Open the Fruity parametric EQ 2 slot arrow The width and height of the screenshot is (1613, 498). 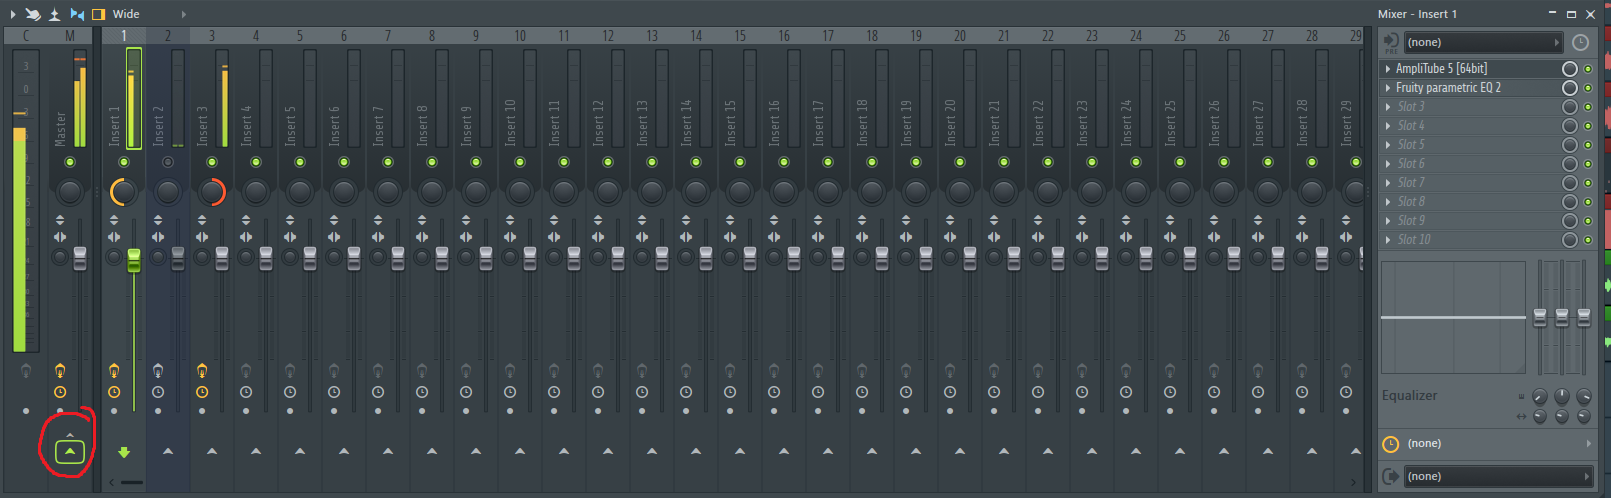click(1387, 88)
